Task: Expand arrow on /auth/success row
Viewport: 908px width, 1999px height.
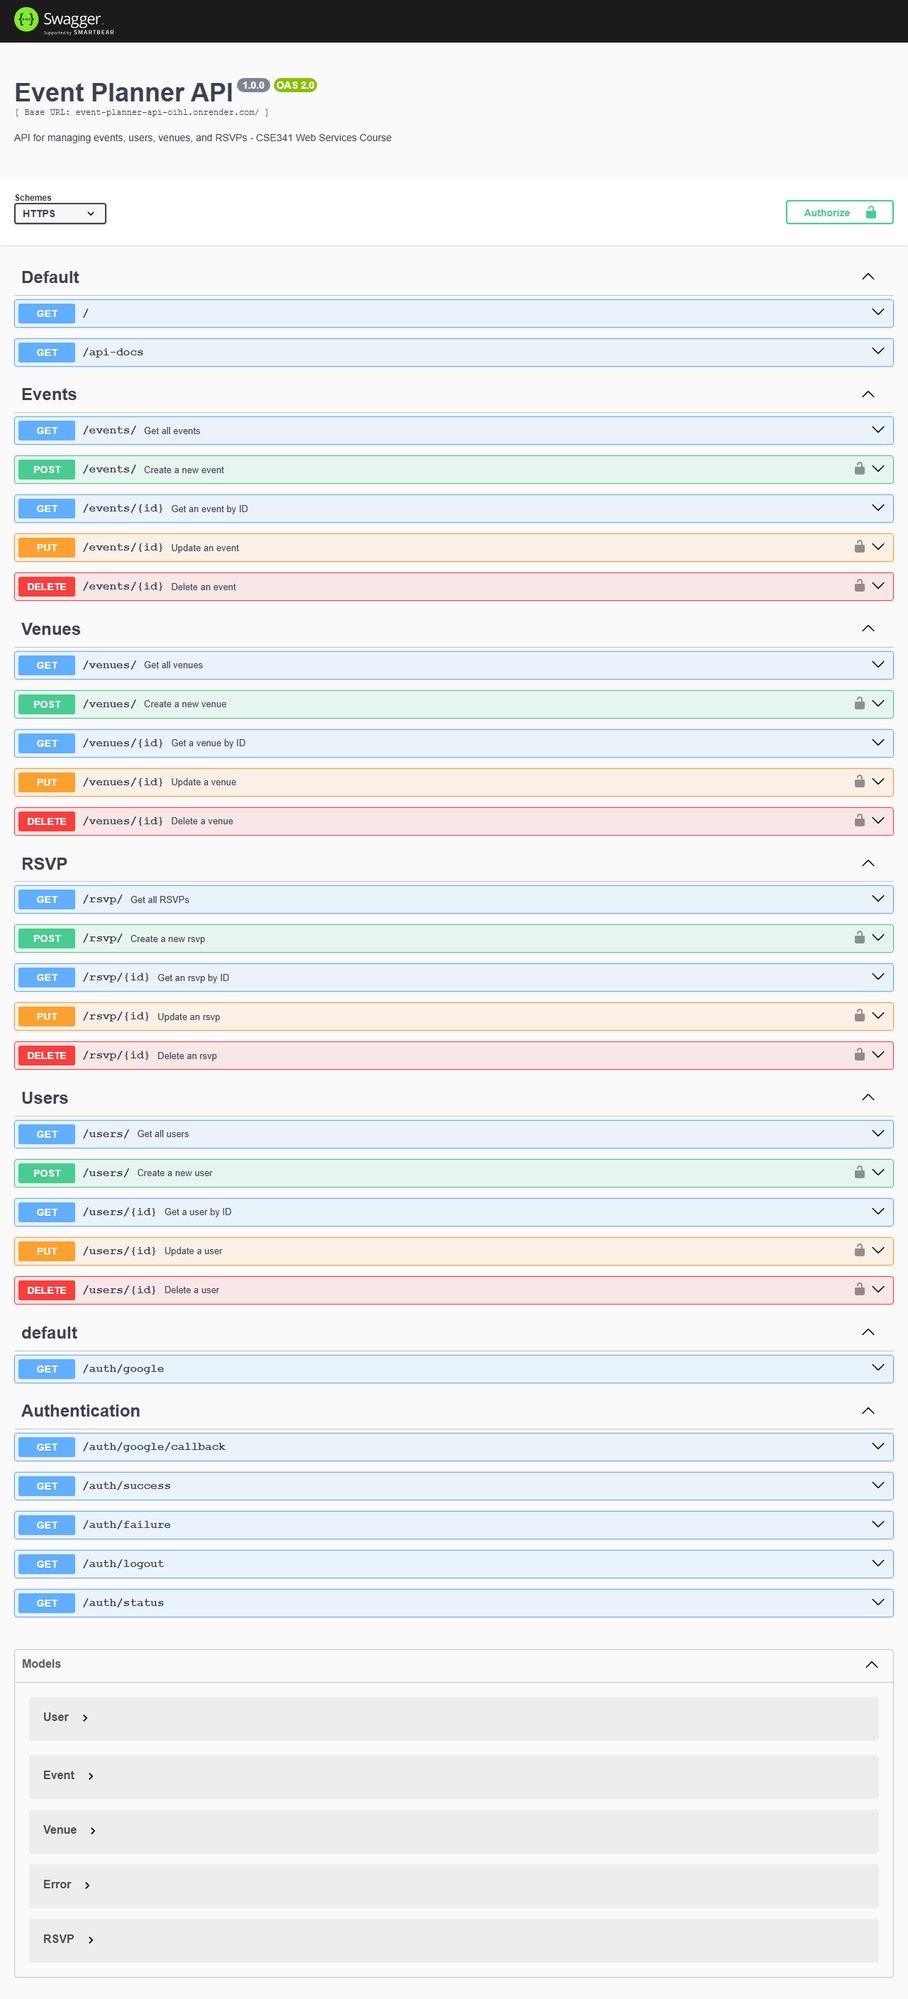Action: click(878, 1486)
